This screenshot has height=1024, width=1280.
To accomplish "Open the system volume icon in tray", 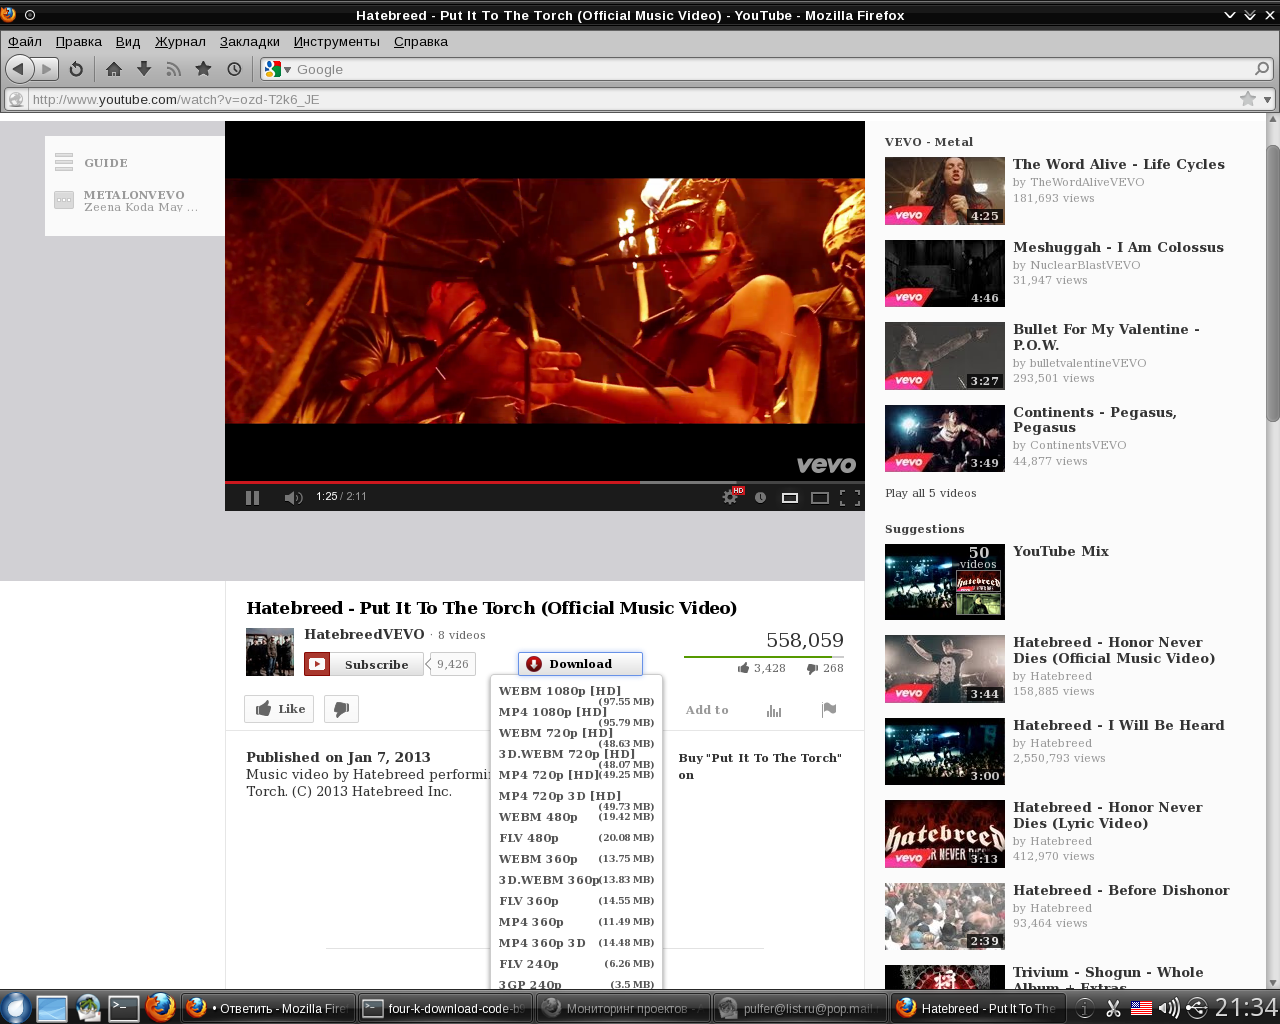I will coord(1168,1008).
